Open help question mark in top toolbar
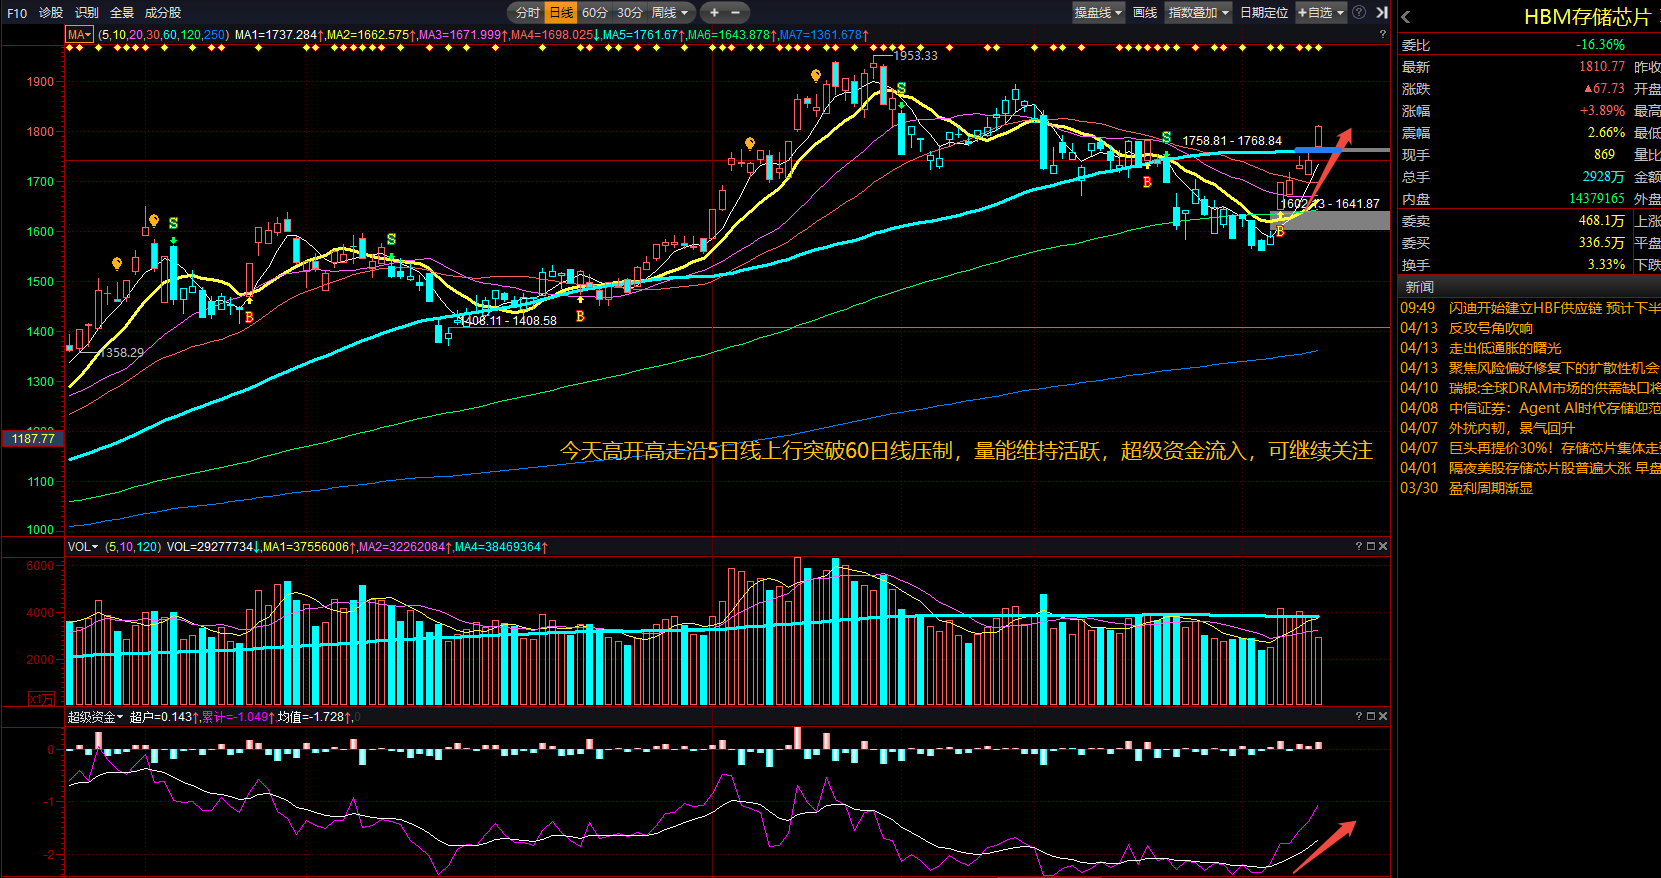The height and width of the screenshot is (878, 1661). click(1359, 13)
